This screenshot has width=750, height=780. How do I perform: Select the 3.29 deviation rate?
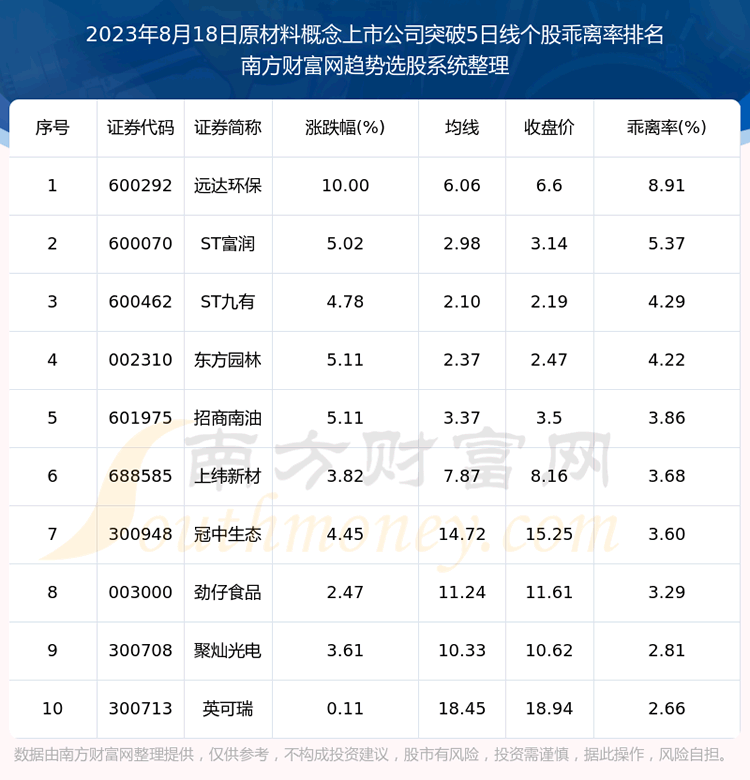pos(666,592)
